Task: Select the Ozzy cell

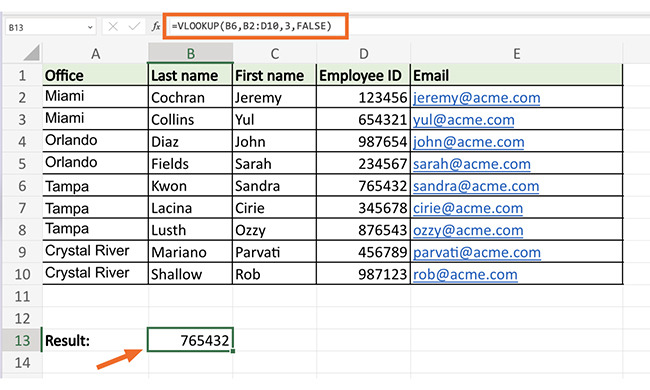Action: pyautogui.click(x=274, y=230)
